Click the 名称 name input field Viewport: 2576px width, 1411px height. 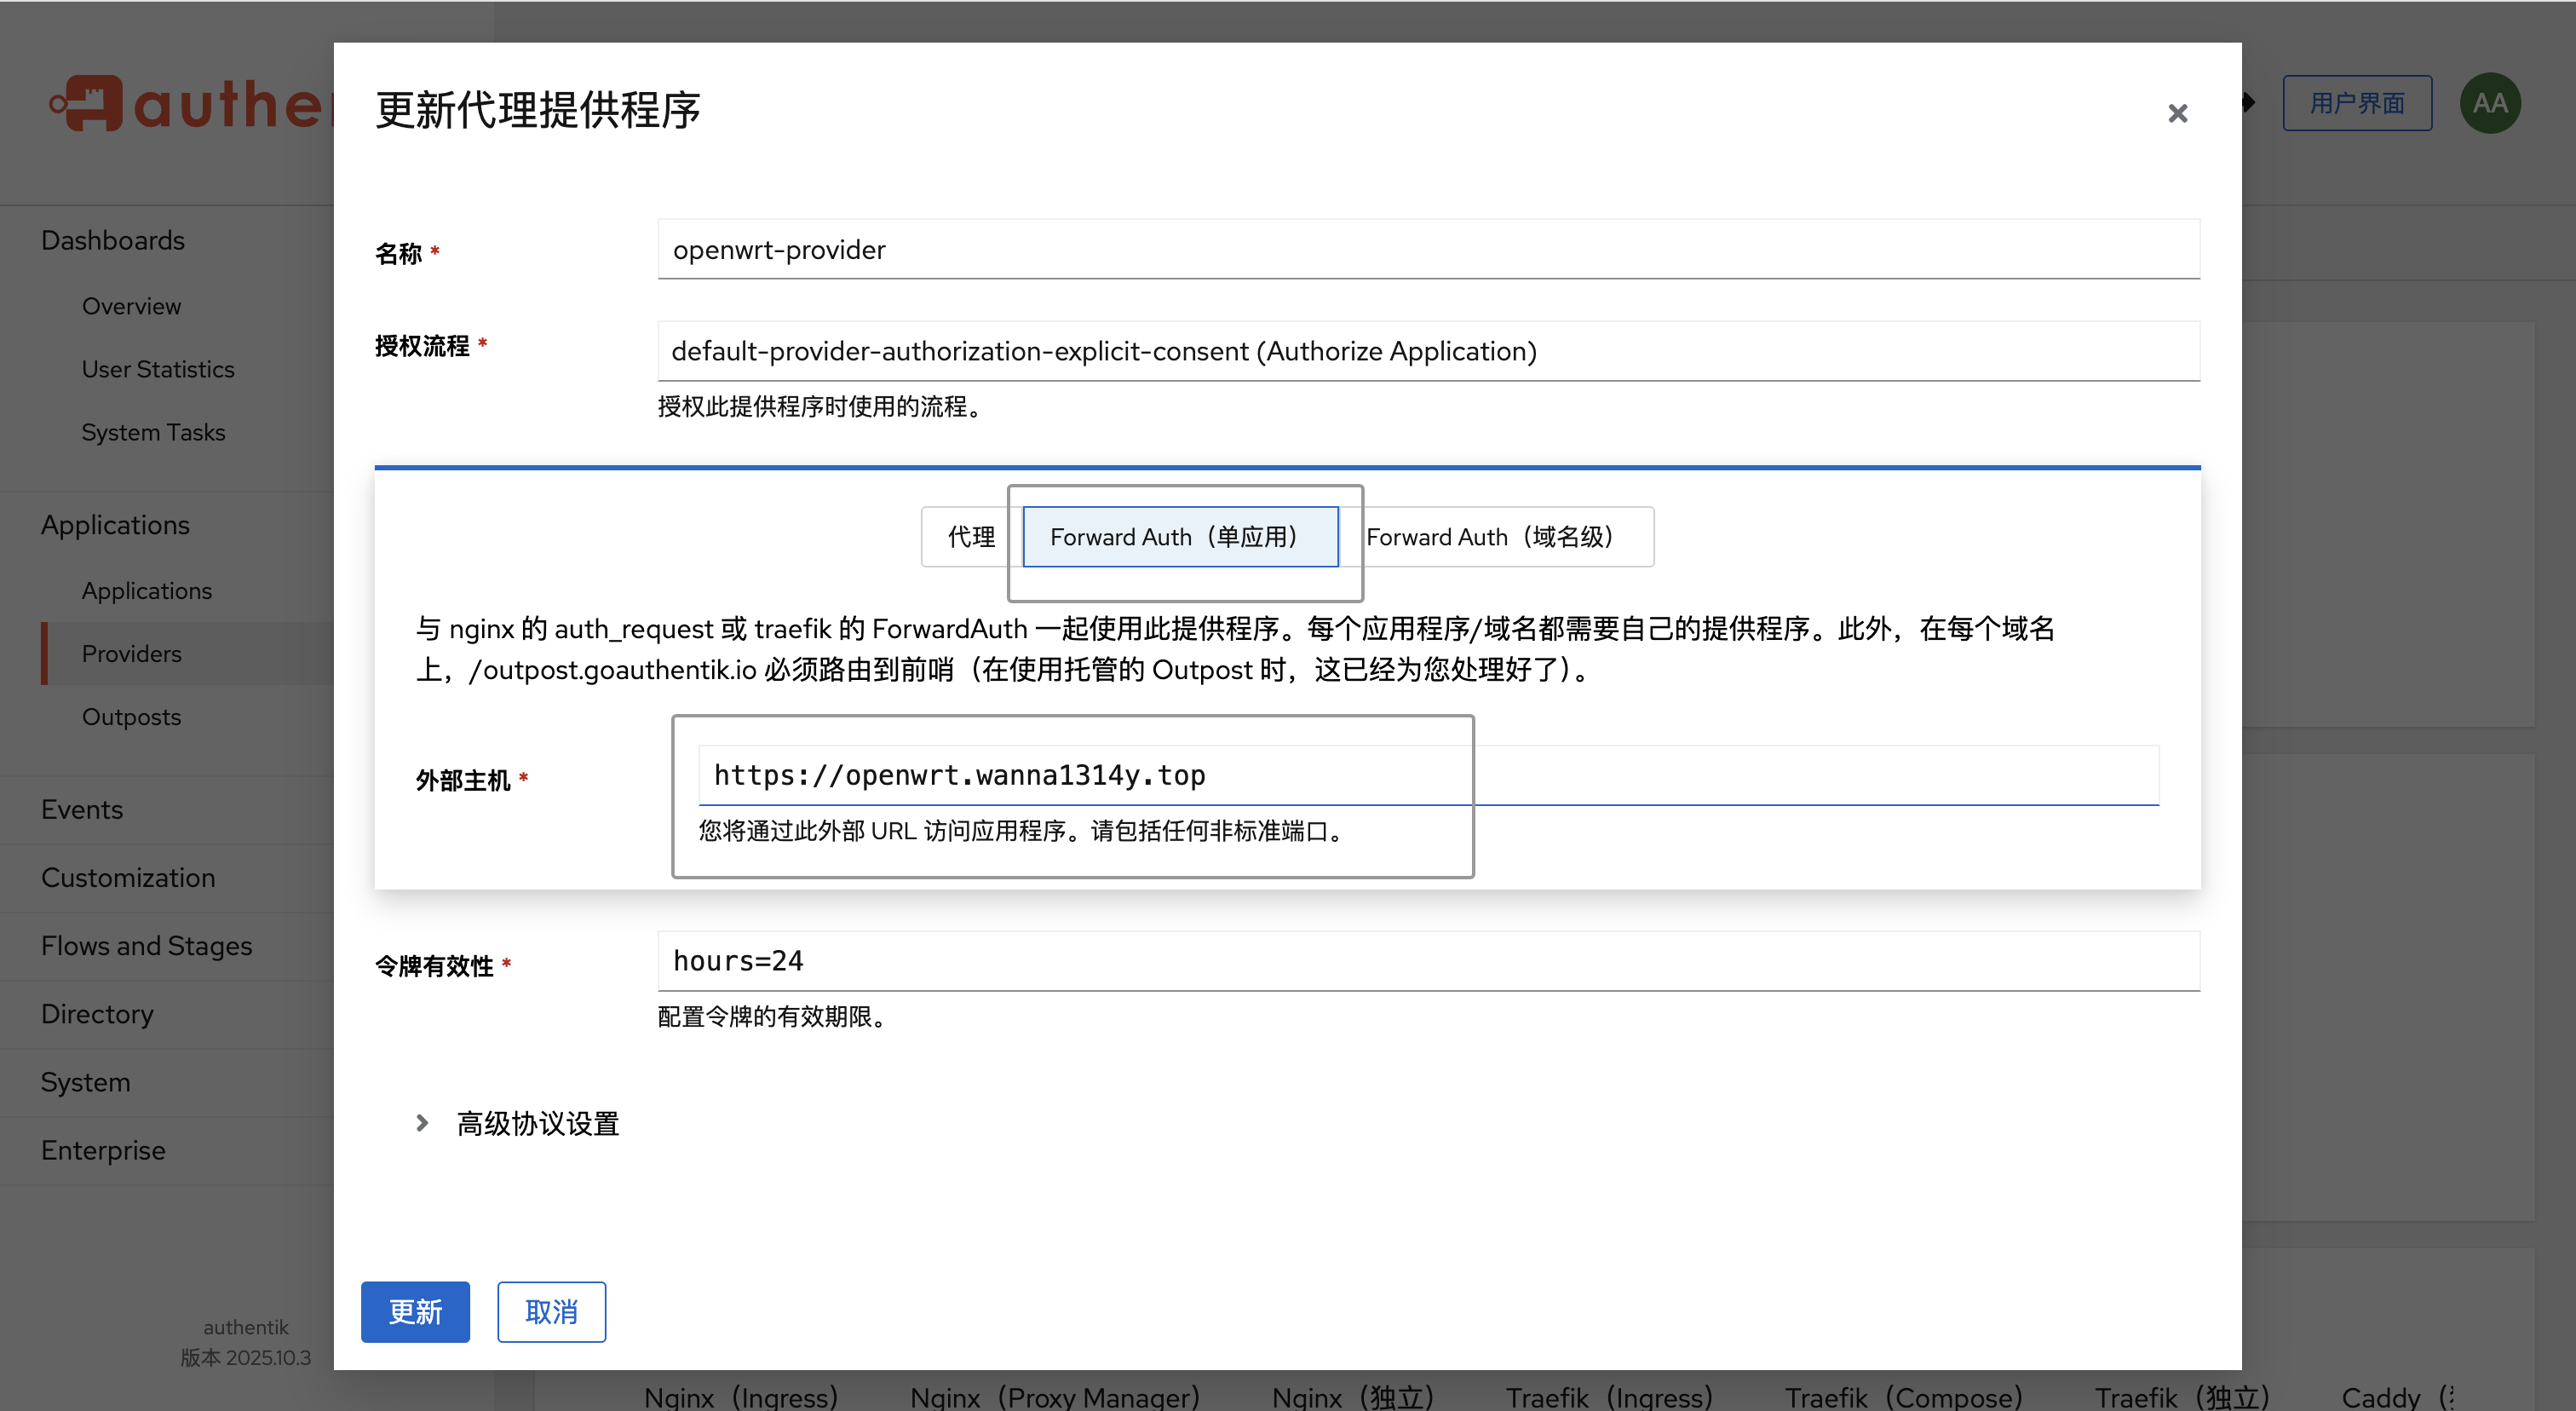pos(1427,250)
